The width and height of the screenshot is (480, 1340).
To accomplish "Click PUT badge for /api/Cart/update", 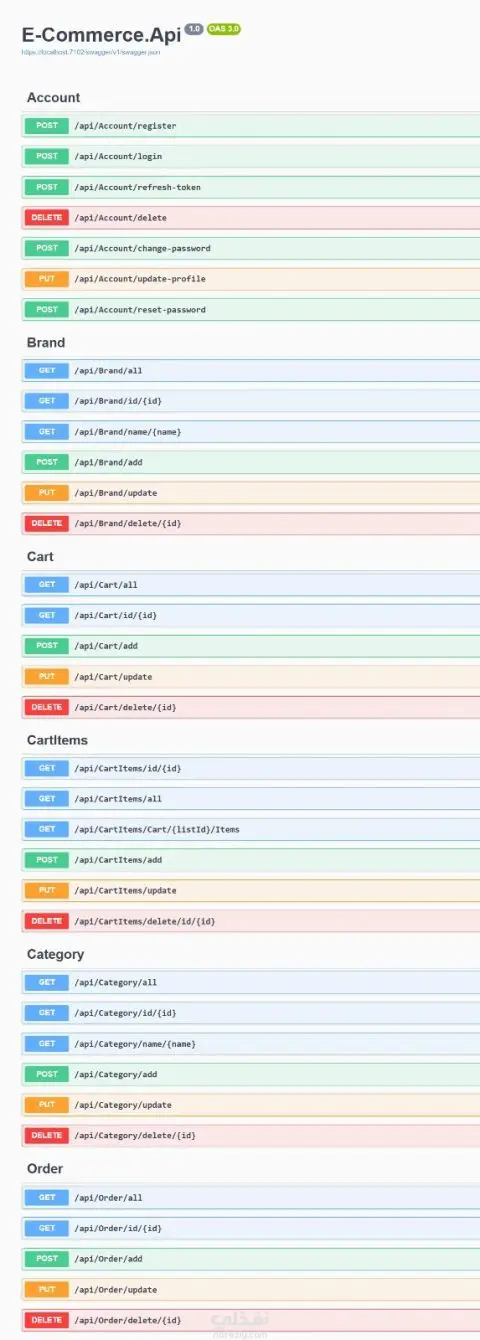I will click(x=47, y=677).
